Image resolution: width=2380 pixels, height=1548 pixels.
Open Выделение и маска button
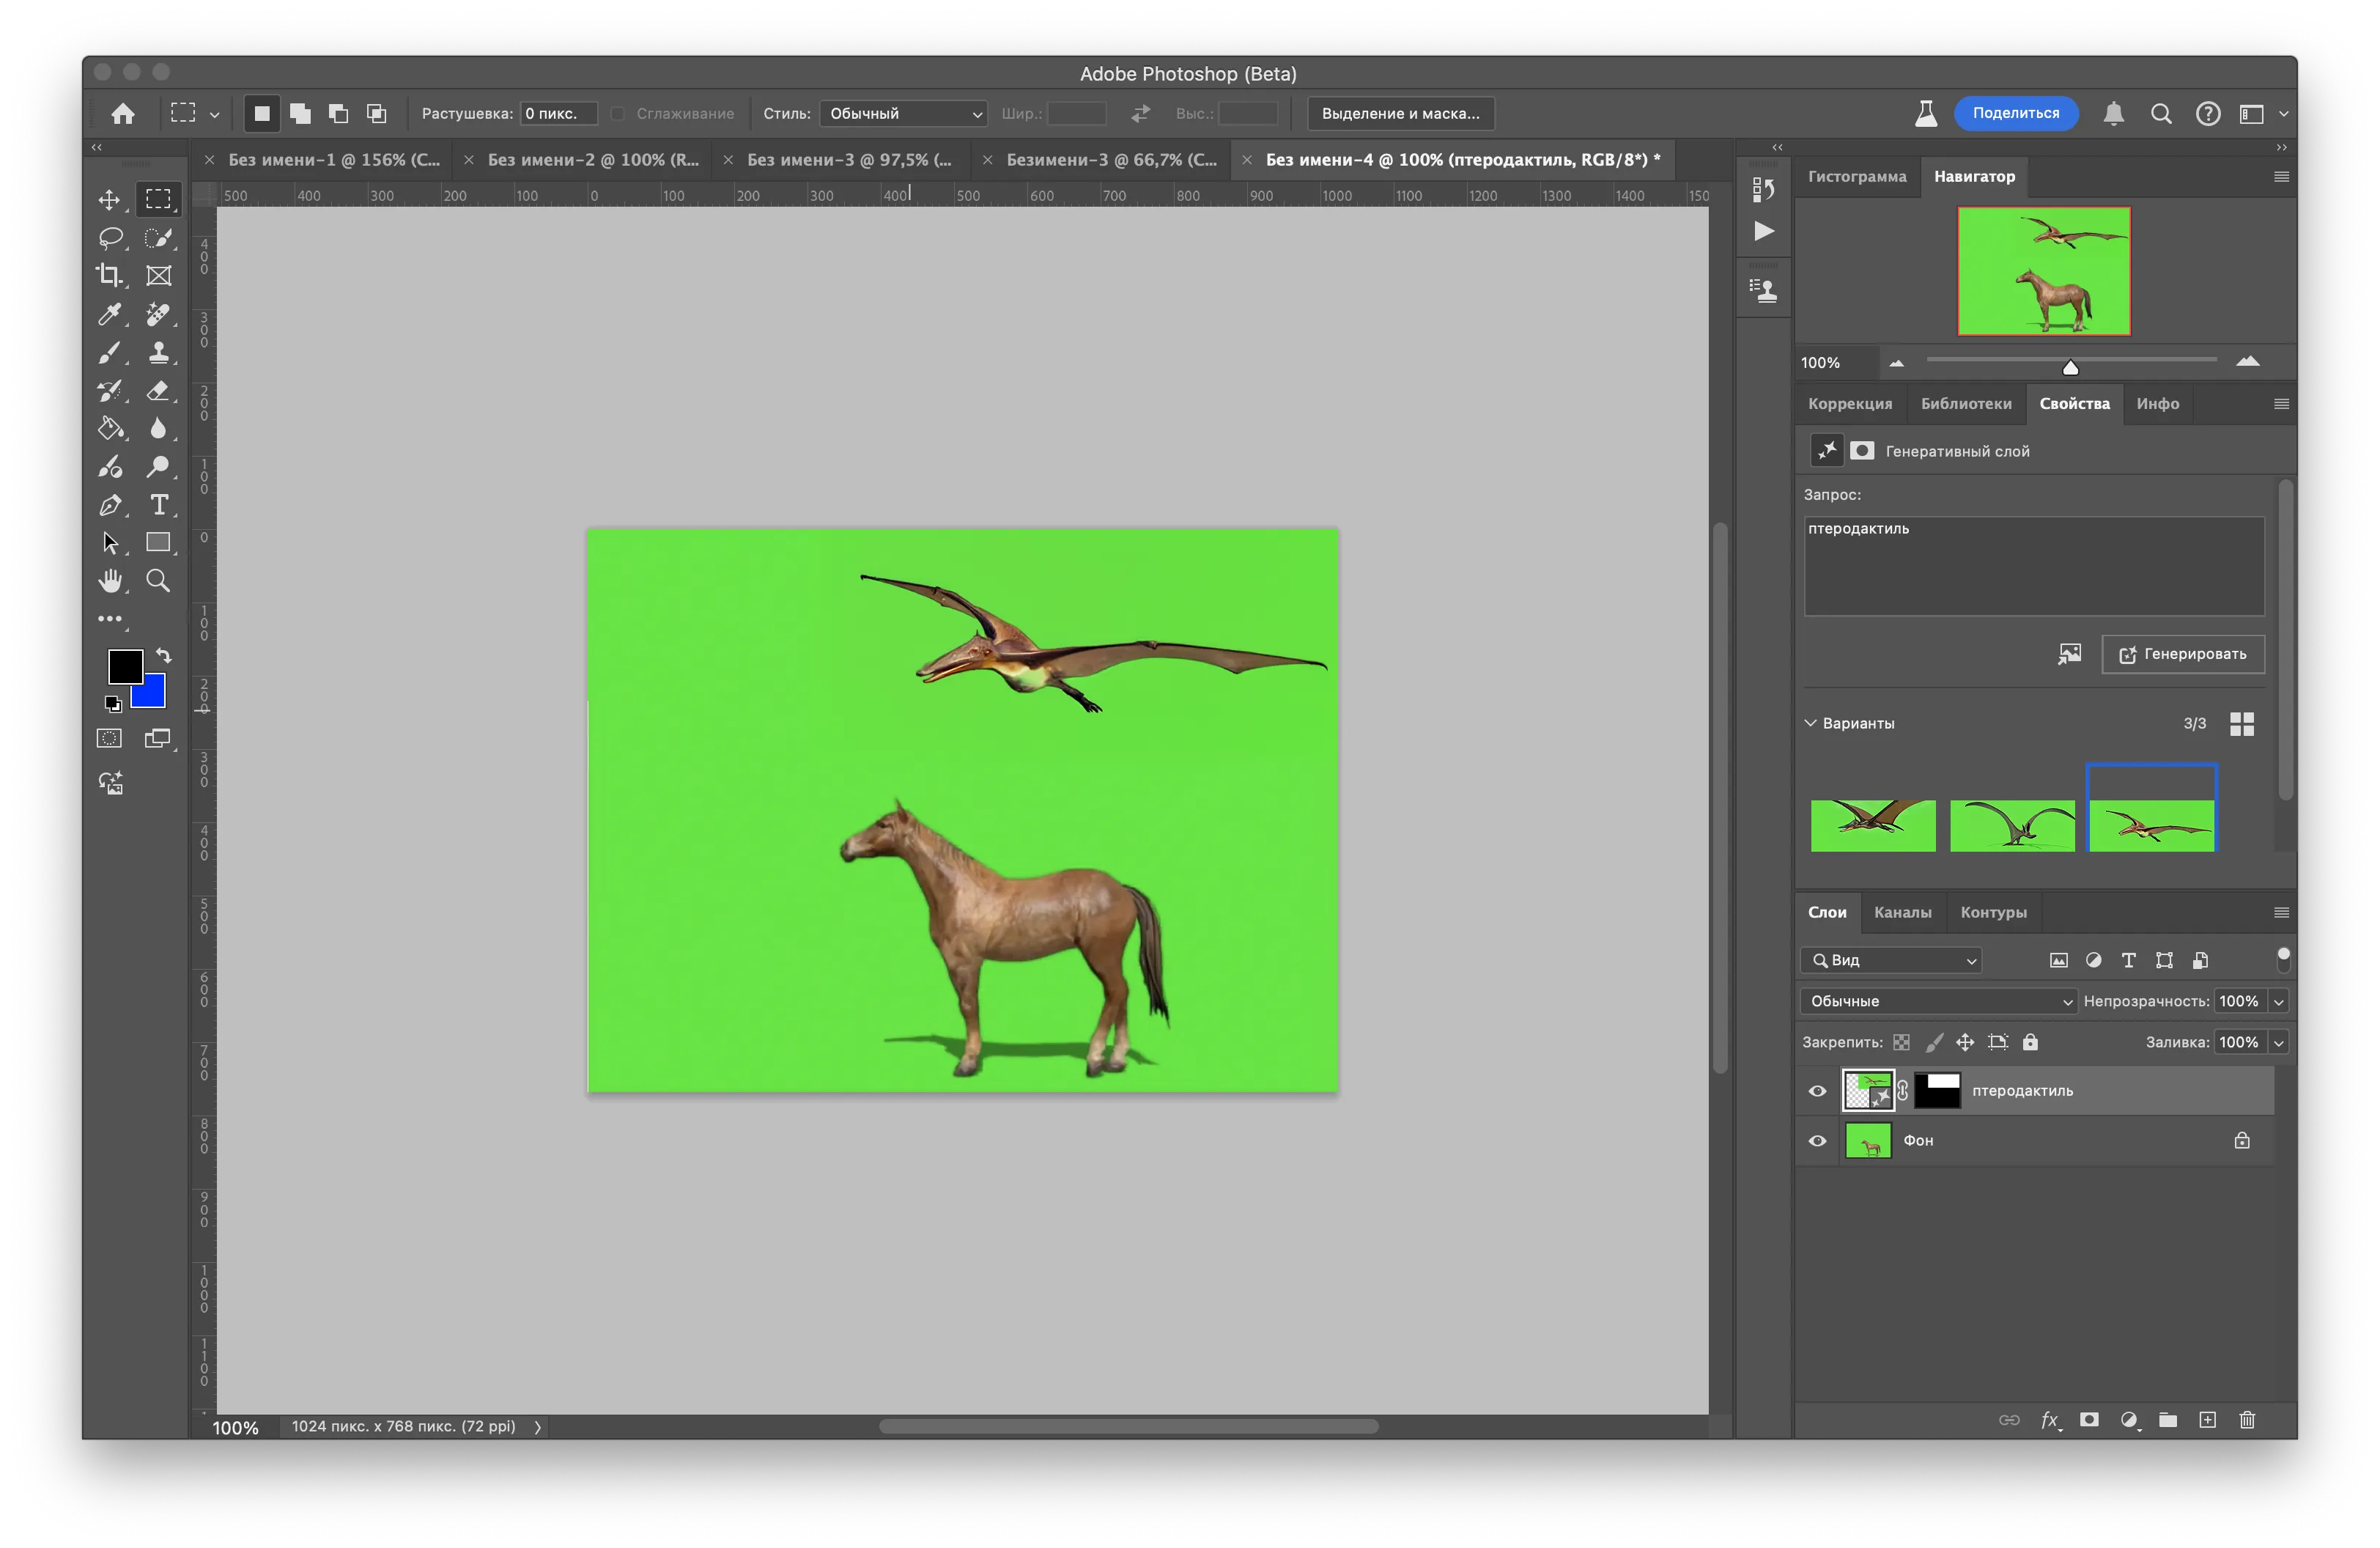pos(1400,114)
